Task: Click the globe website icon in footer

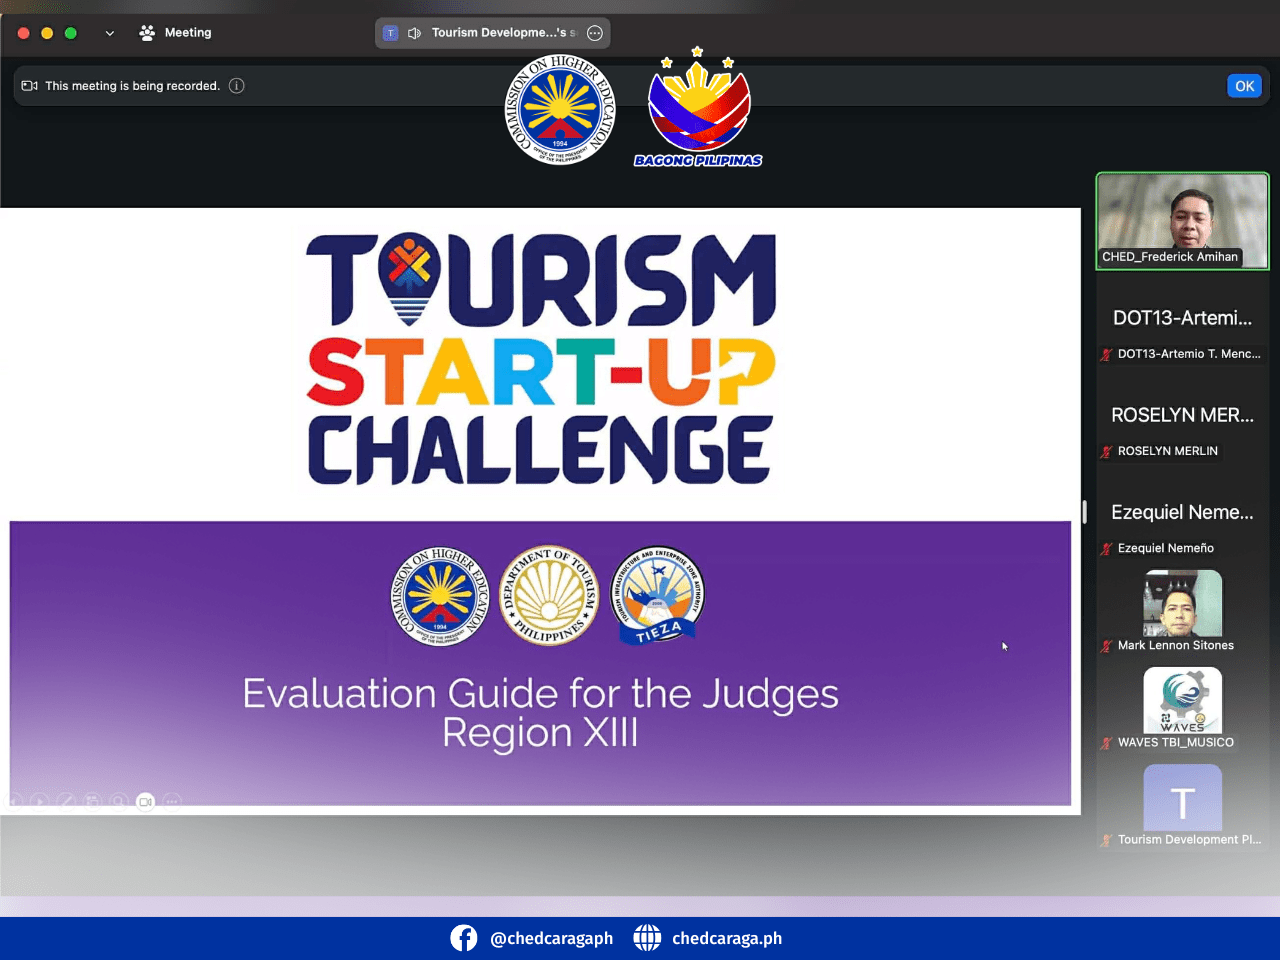Action: pyautogui.click(x=647, y=938)
